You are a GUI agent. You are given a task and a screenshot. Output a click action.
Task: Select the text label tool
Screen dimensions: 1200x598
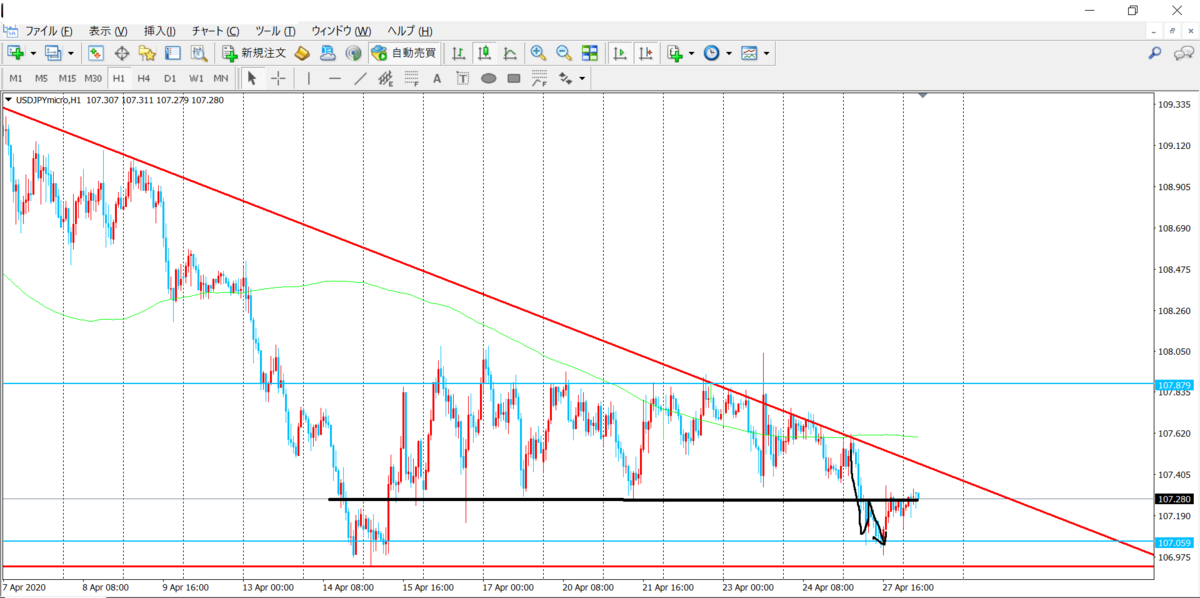coord(463,78)
